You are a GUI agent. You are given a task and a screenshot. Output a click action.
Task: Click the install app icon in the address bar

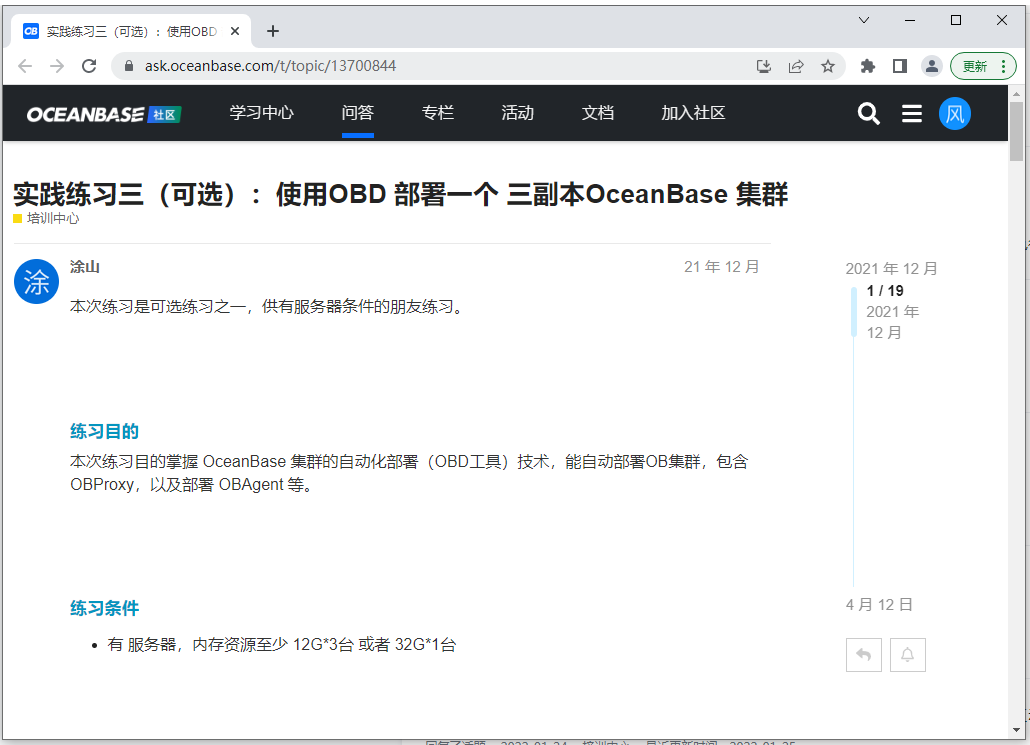763,66
